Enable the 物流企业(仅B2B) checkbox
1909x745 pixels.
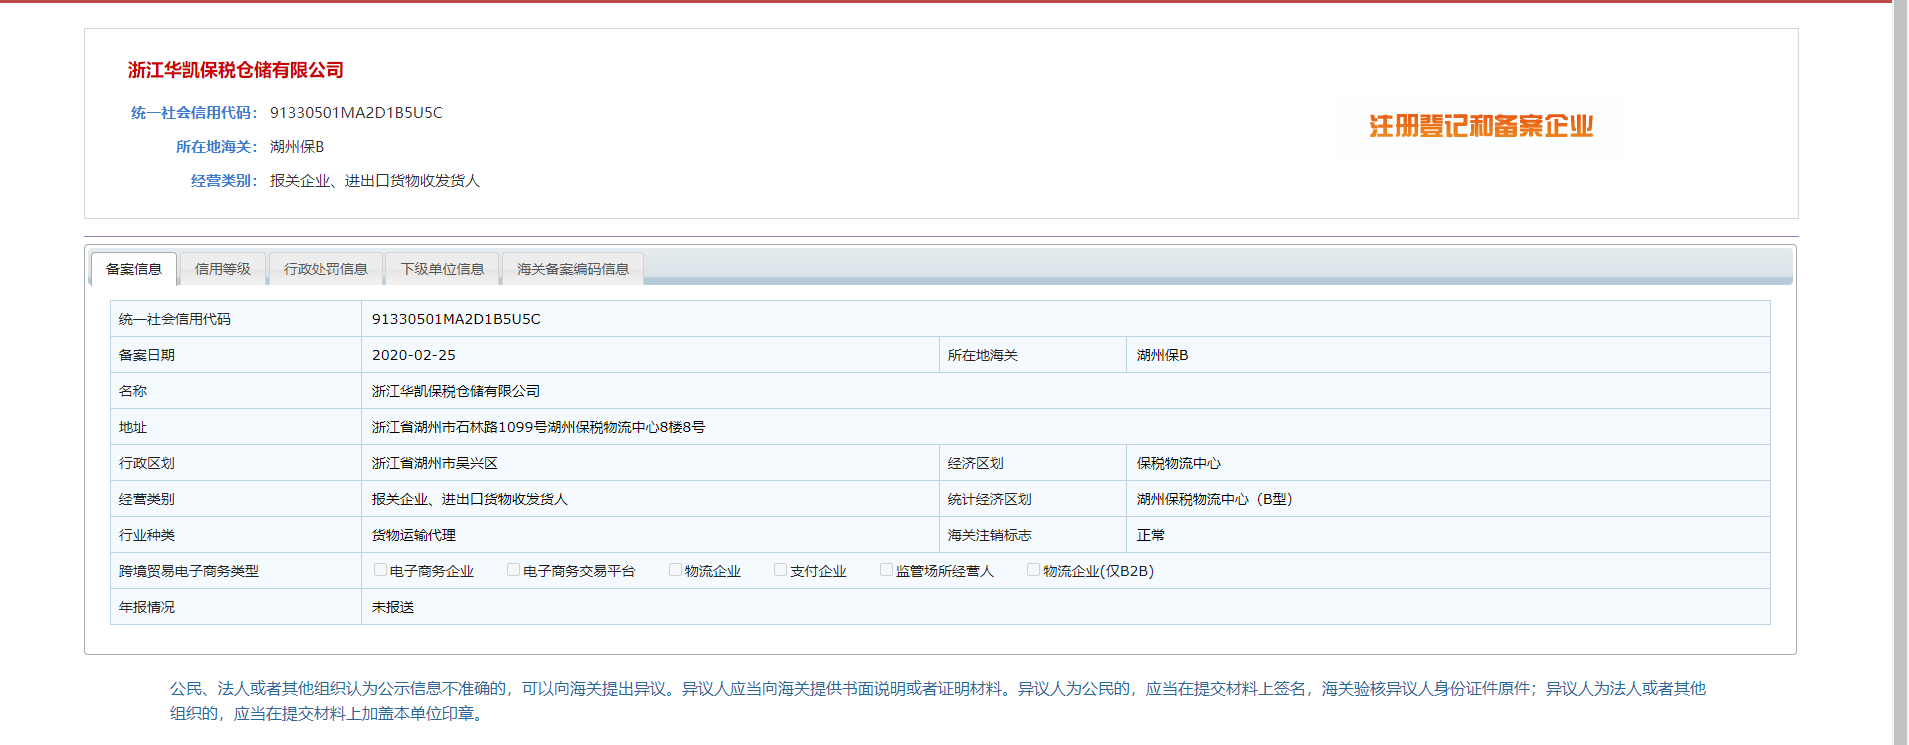click(x=1033, y=570)
